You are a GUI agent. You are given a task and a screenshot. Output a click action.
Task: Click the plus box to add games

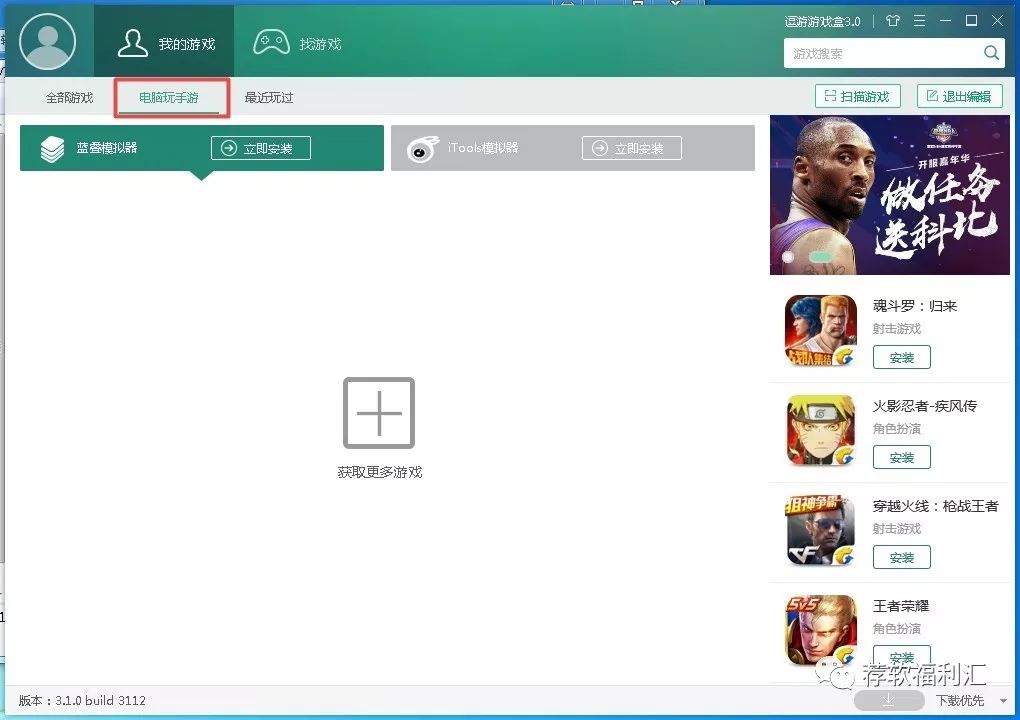pyautogui.click(x=379, y=412)
